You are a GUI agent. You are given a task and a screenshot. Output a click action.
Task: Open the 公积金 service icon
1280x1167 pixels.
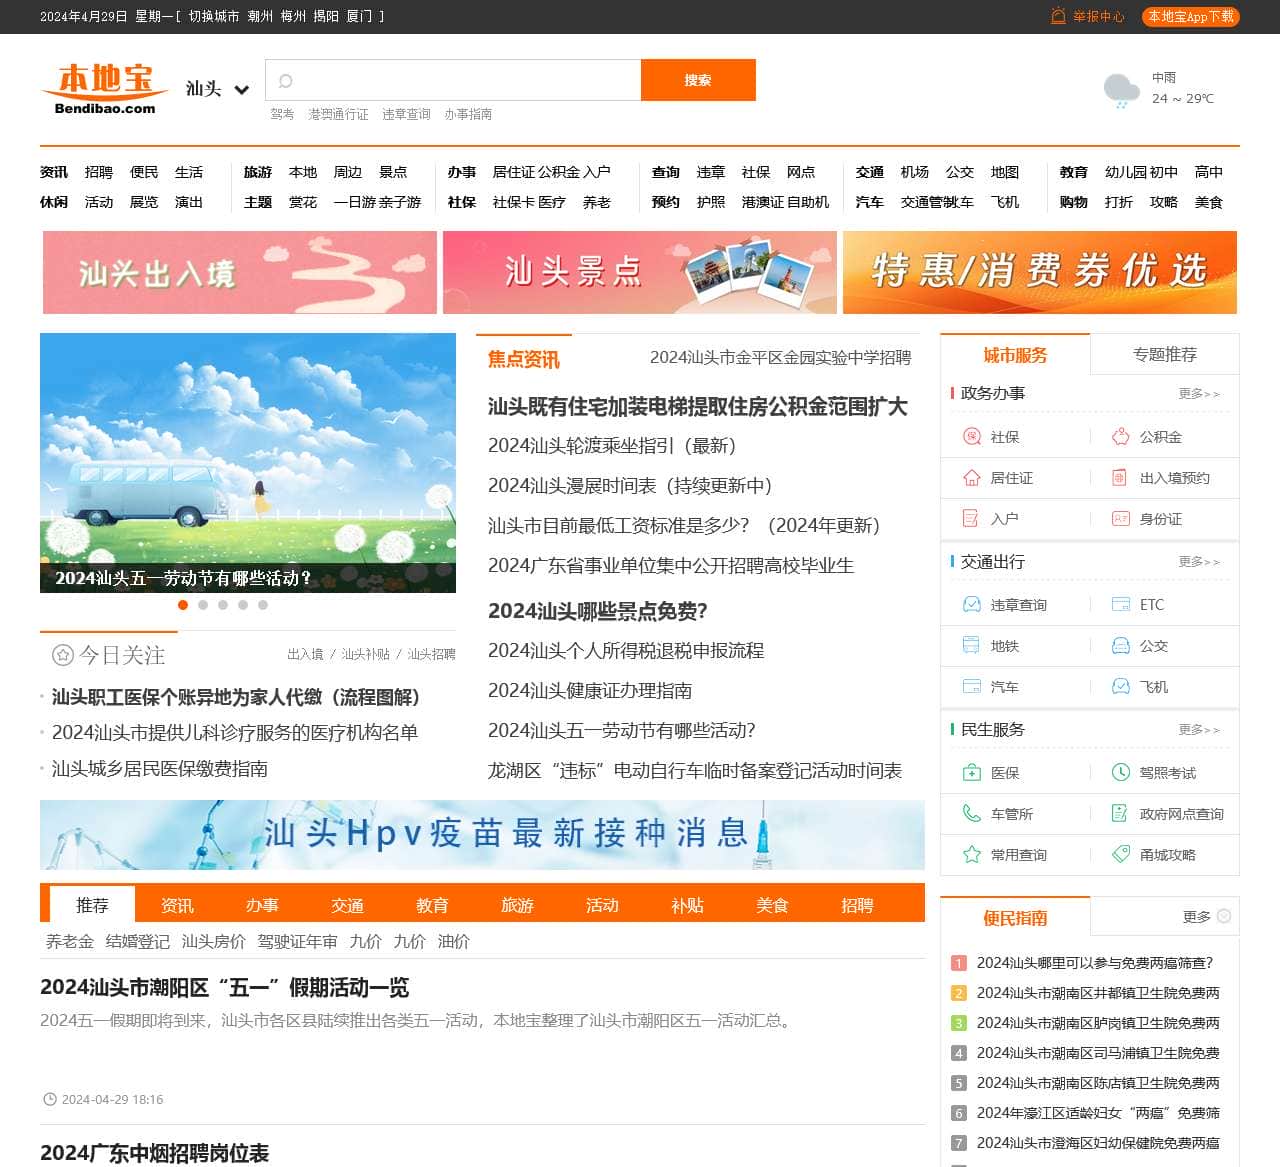coord(1121,437)
